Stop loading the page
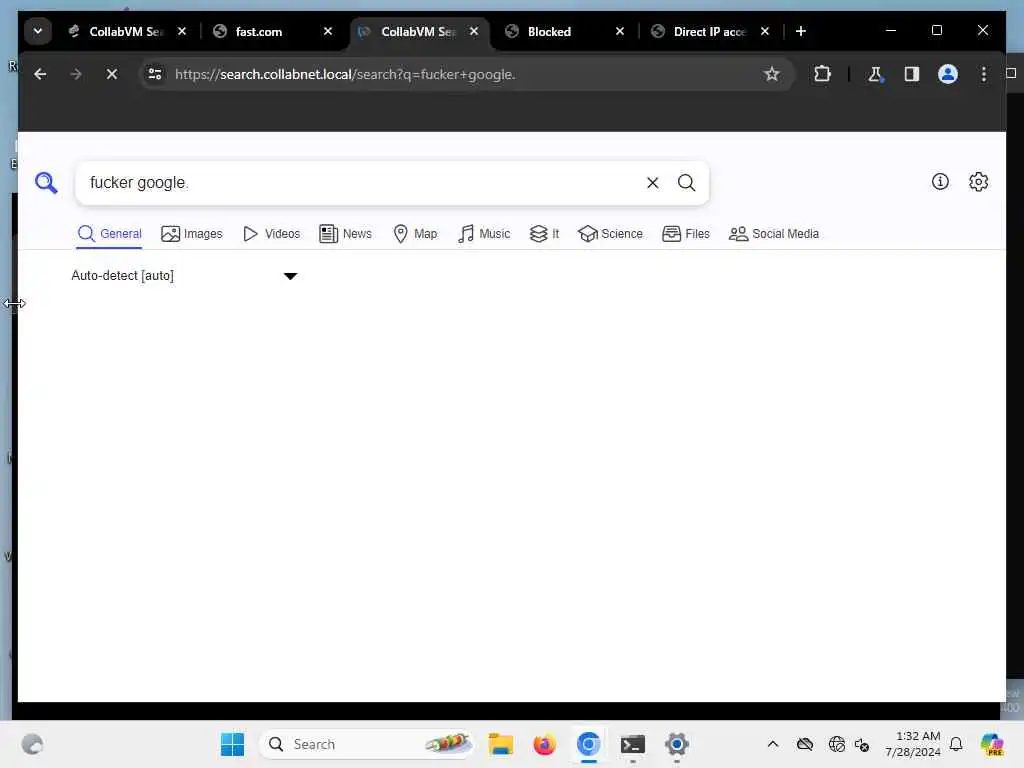The height and width of the screenshot is (768, 1024). [112, 74]
